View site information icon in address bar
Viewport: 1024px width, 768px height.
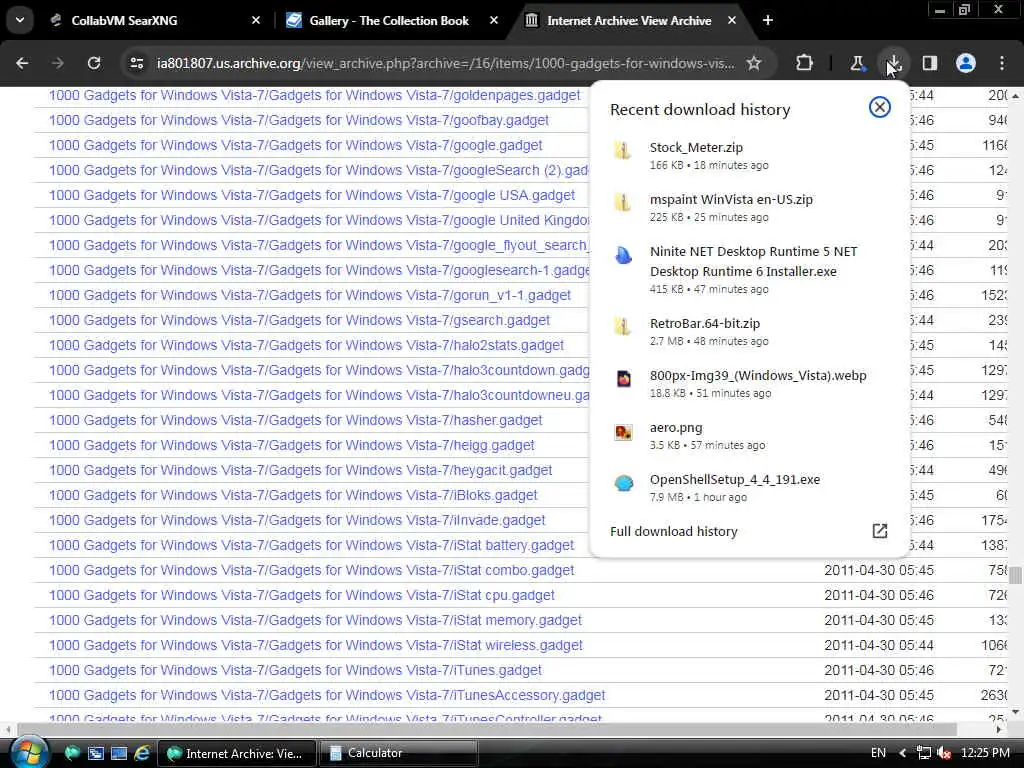[x=137, y=63]
